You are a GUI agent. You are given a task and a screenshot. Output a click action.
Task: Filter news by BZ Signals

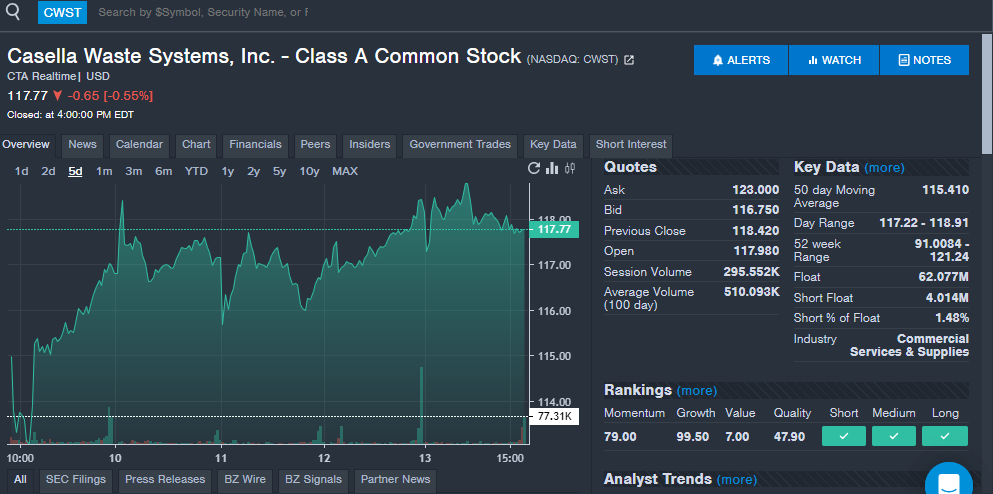point(313,479)
